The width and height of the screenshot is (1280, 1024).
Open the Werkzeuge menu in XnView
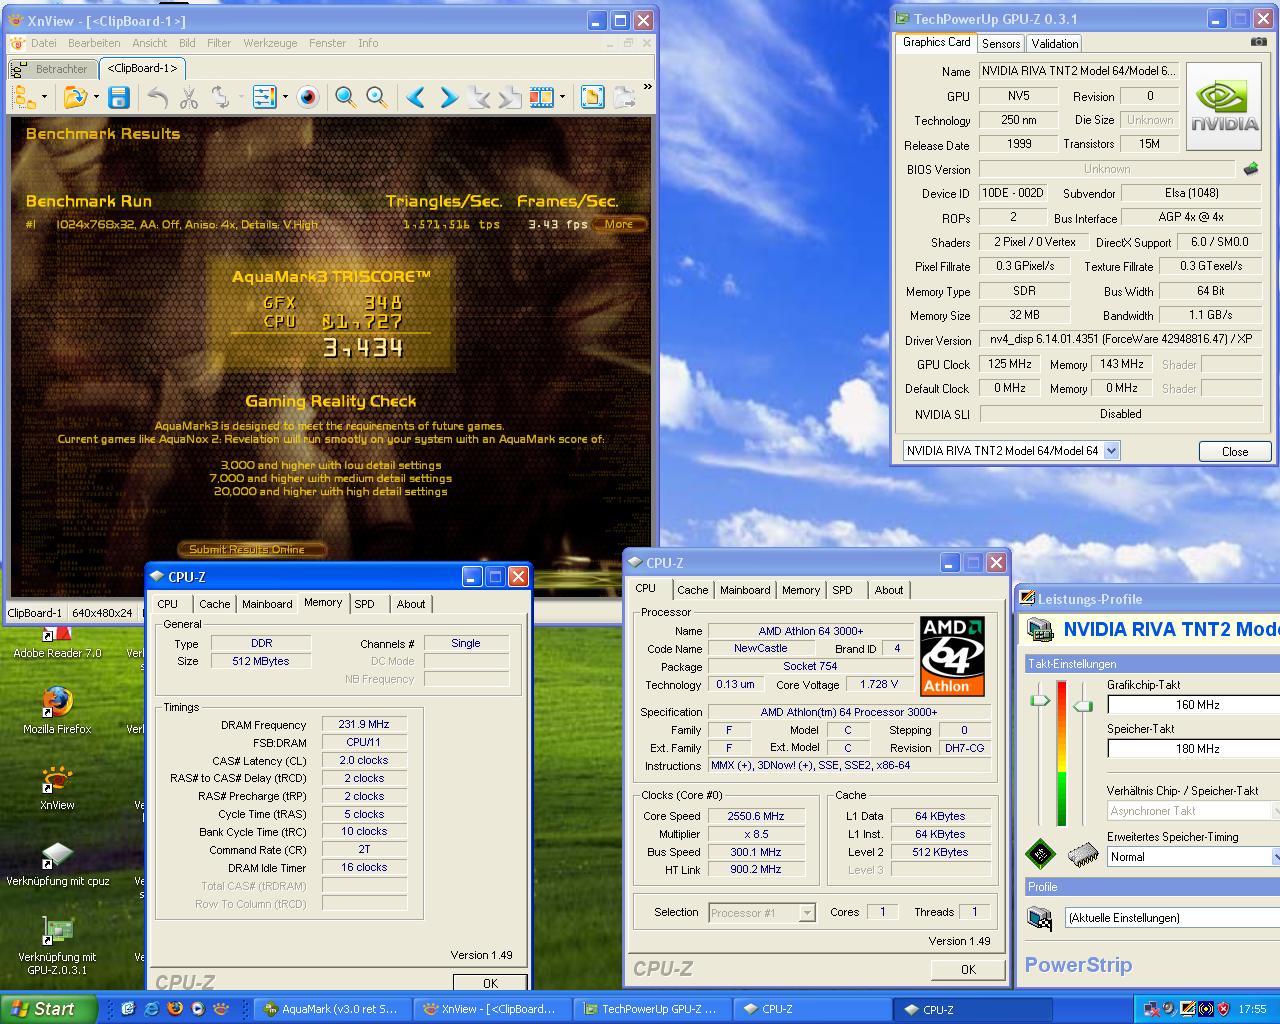(270, 43)
